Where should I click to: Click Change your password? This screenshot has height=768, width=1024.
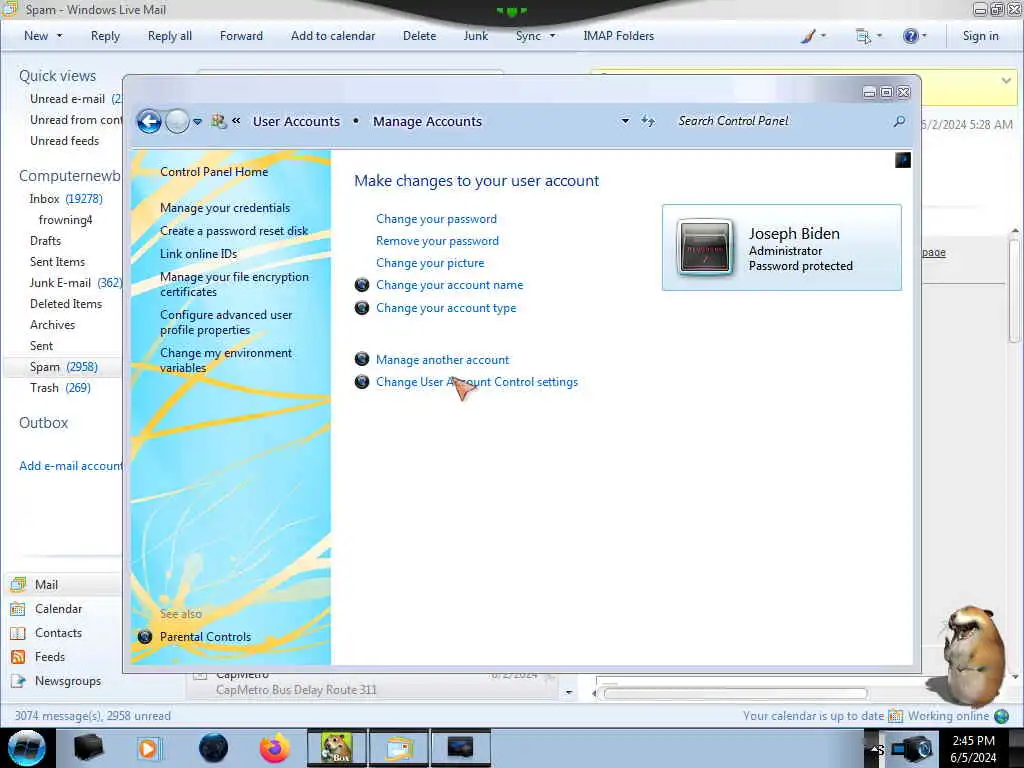pyautogui.click(x=436, y=219)
